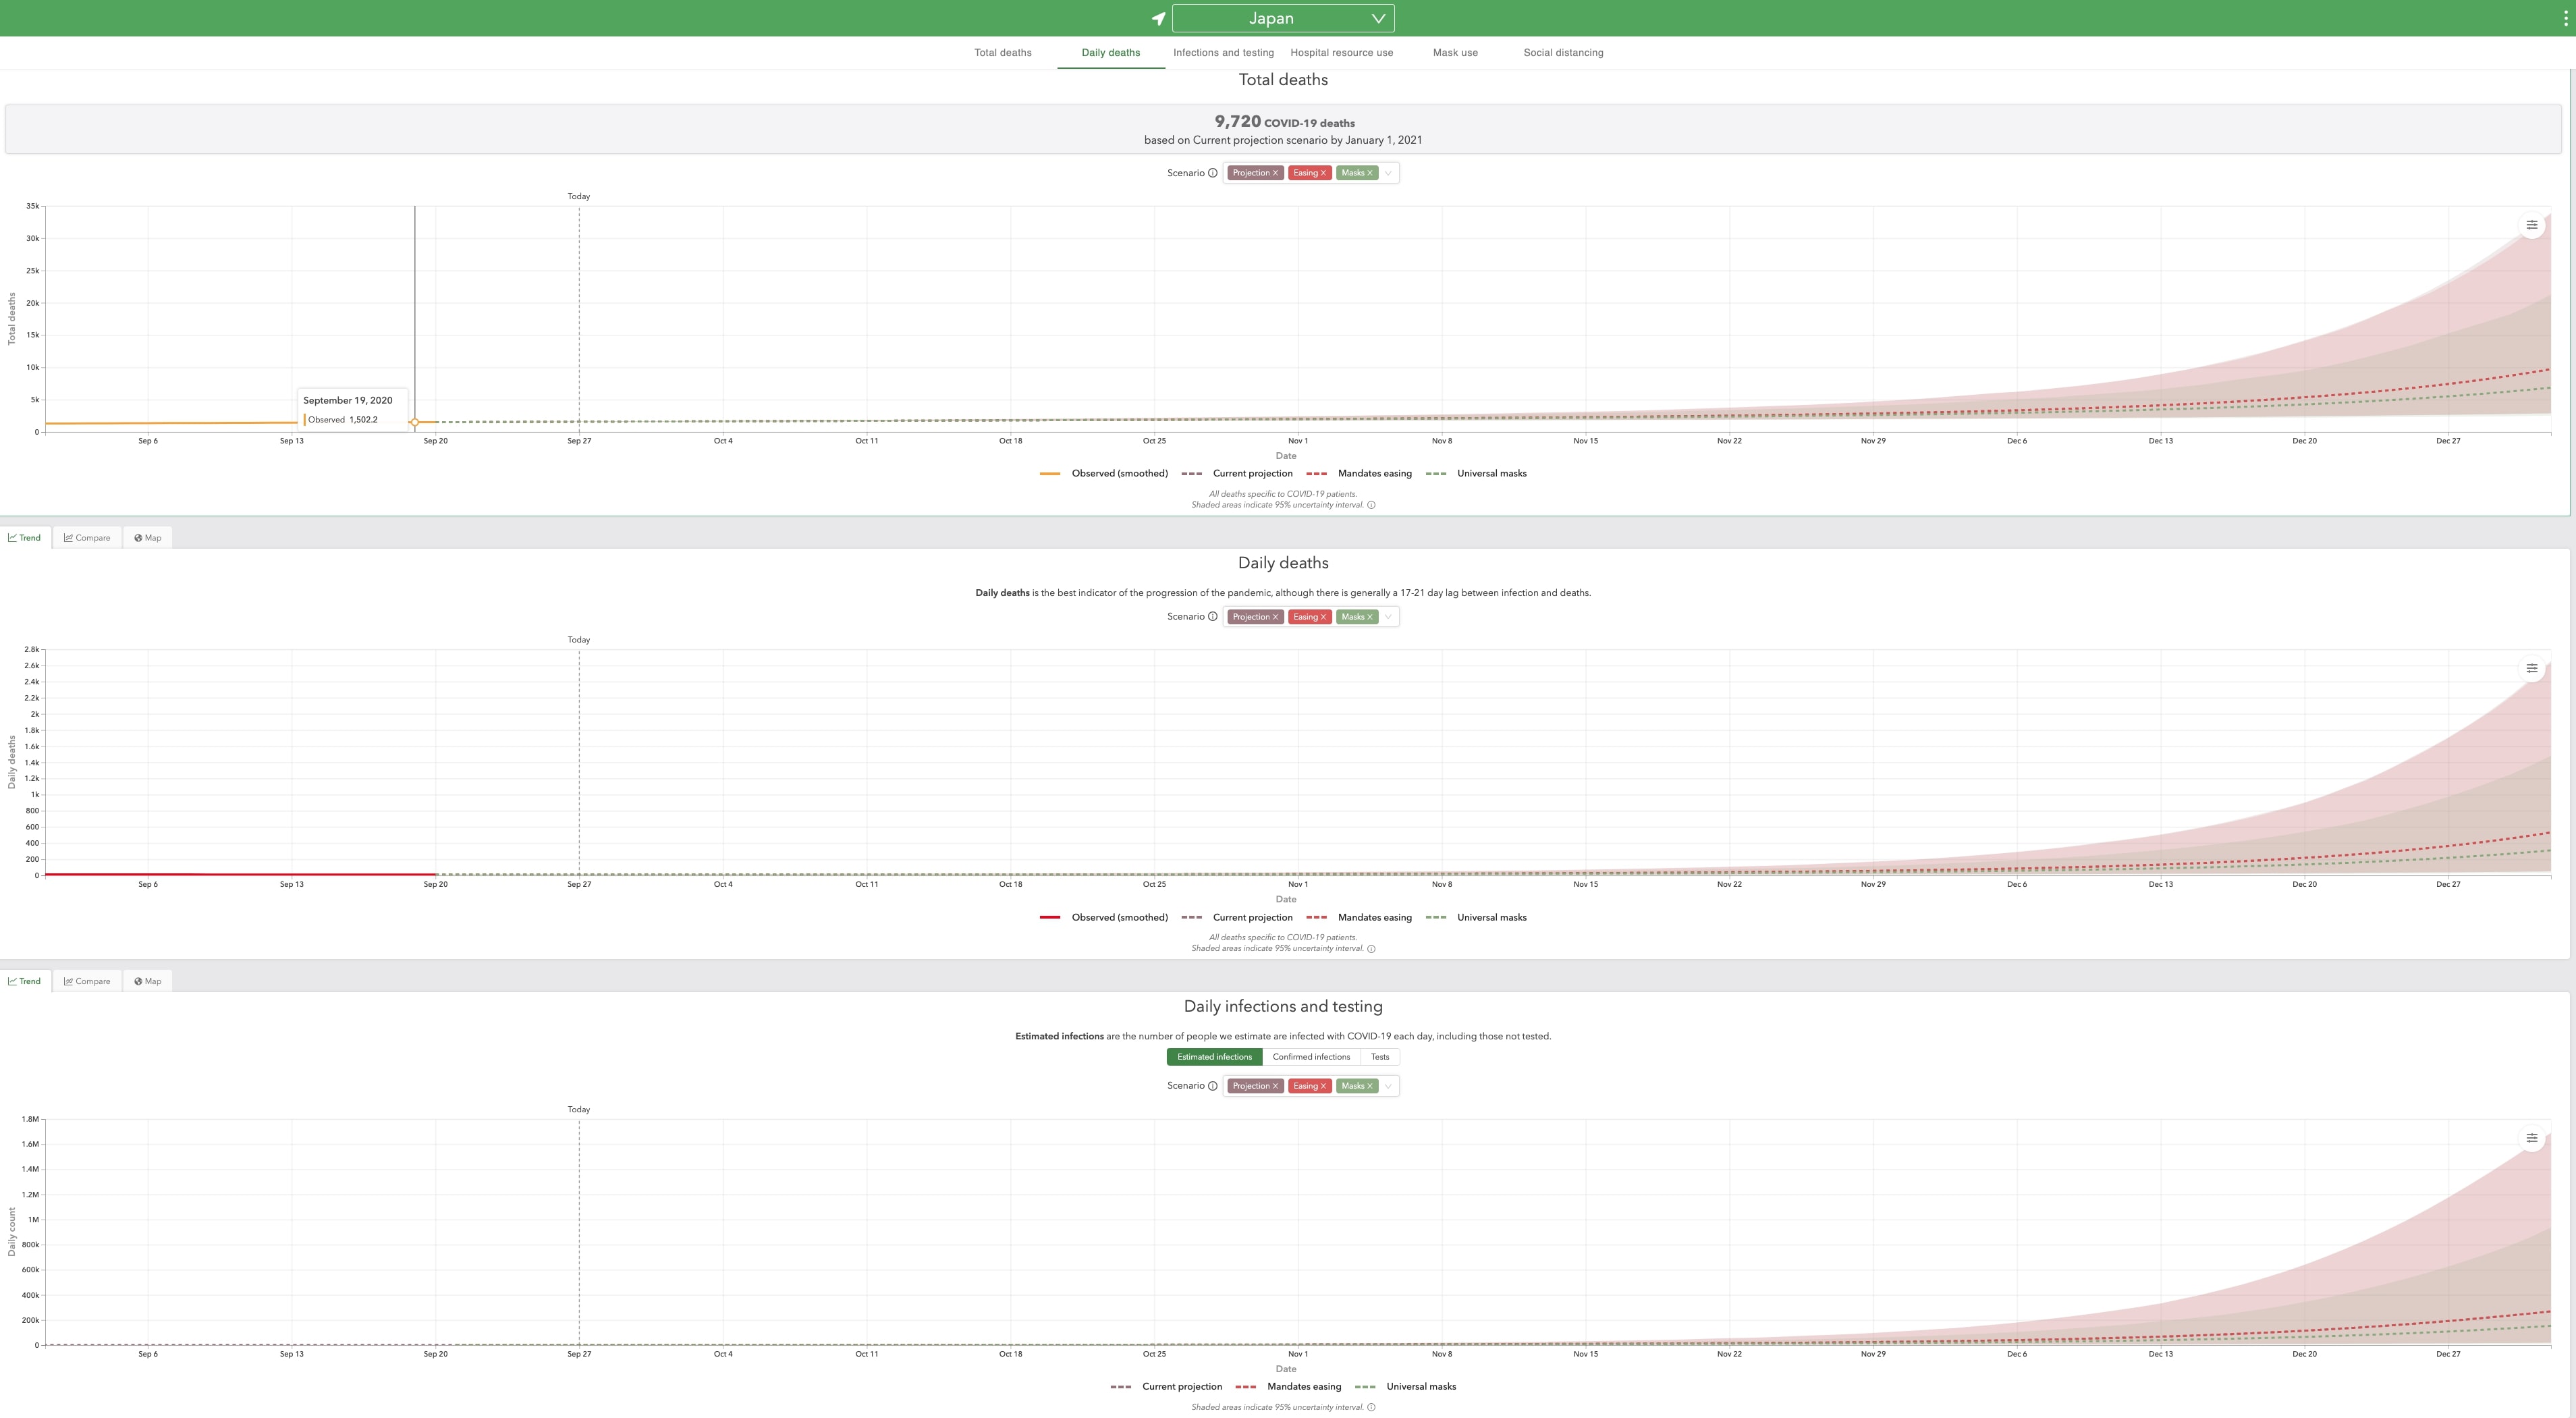The height and width of the screenshot is (1418, 2576).
Task: Switch to the Compare tab above Daily infections
Action: point(87,981)
